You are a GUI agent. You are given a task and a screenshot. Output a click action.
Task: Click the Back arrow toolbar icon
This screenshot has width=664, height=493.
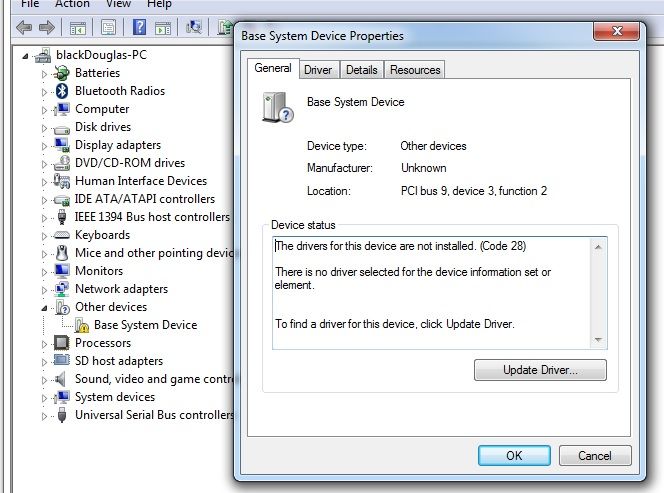23,27
